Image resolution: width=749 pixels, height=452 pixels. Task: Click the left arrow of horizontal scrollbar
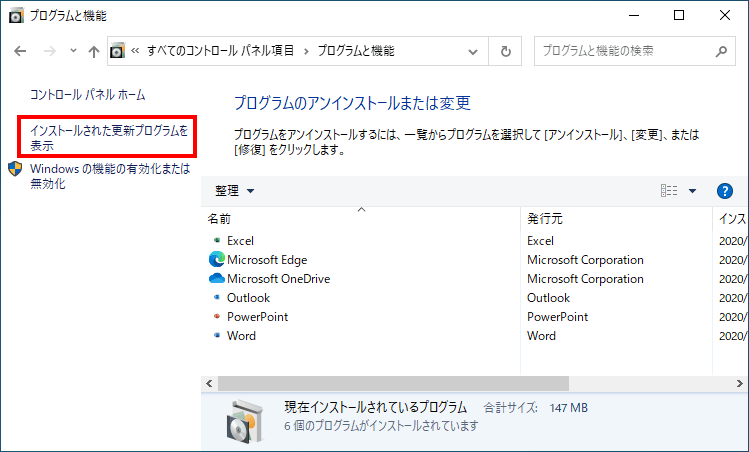point(209,383)
